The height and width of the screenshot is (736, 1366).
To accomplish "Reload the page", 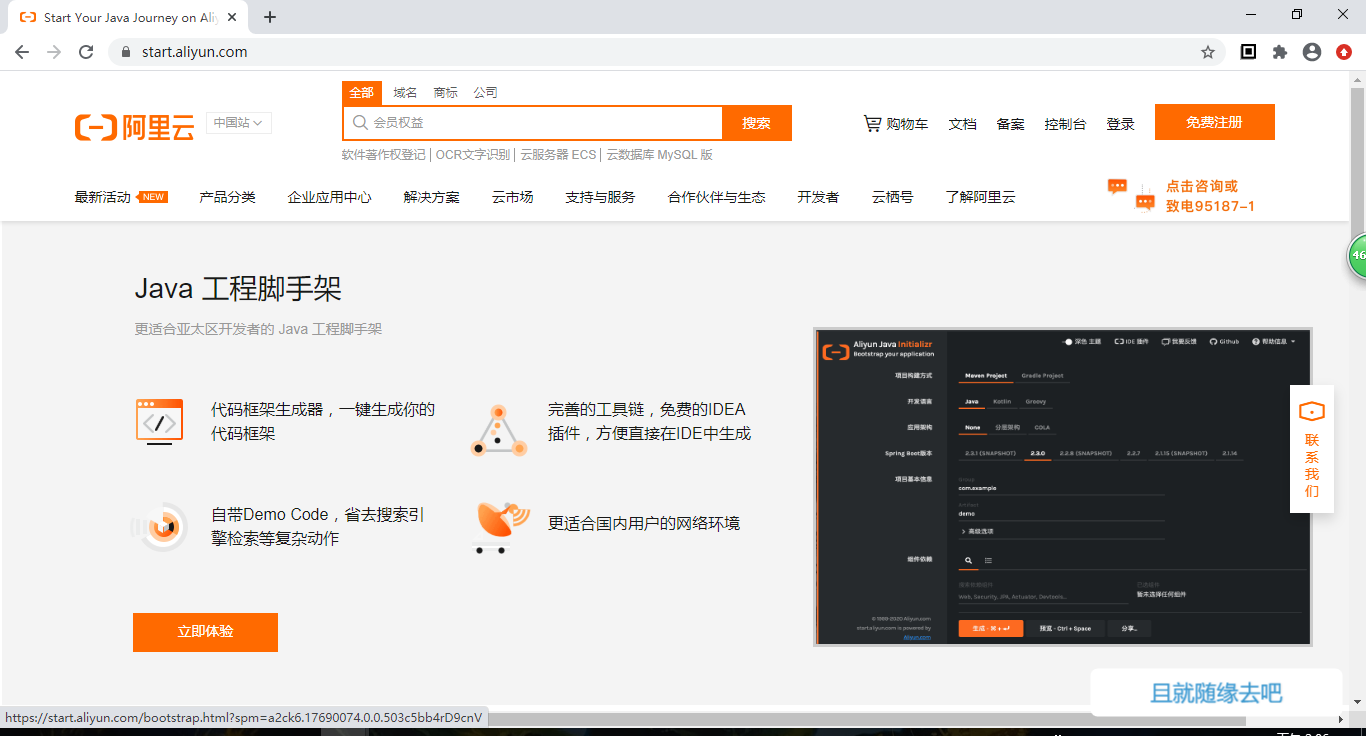I will pyautogui.click(x=86, y=52).
